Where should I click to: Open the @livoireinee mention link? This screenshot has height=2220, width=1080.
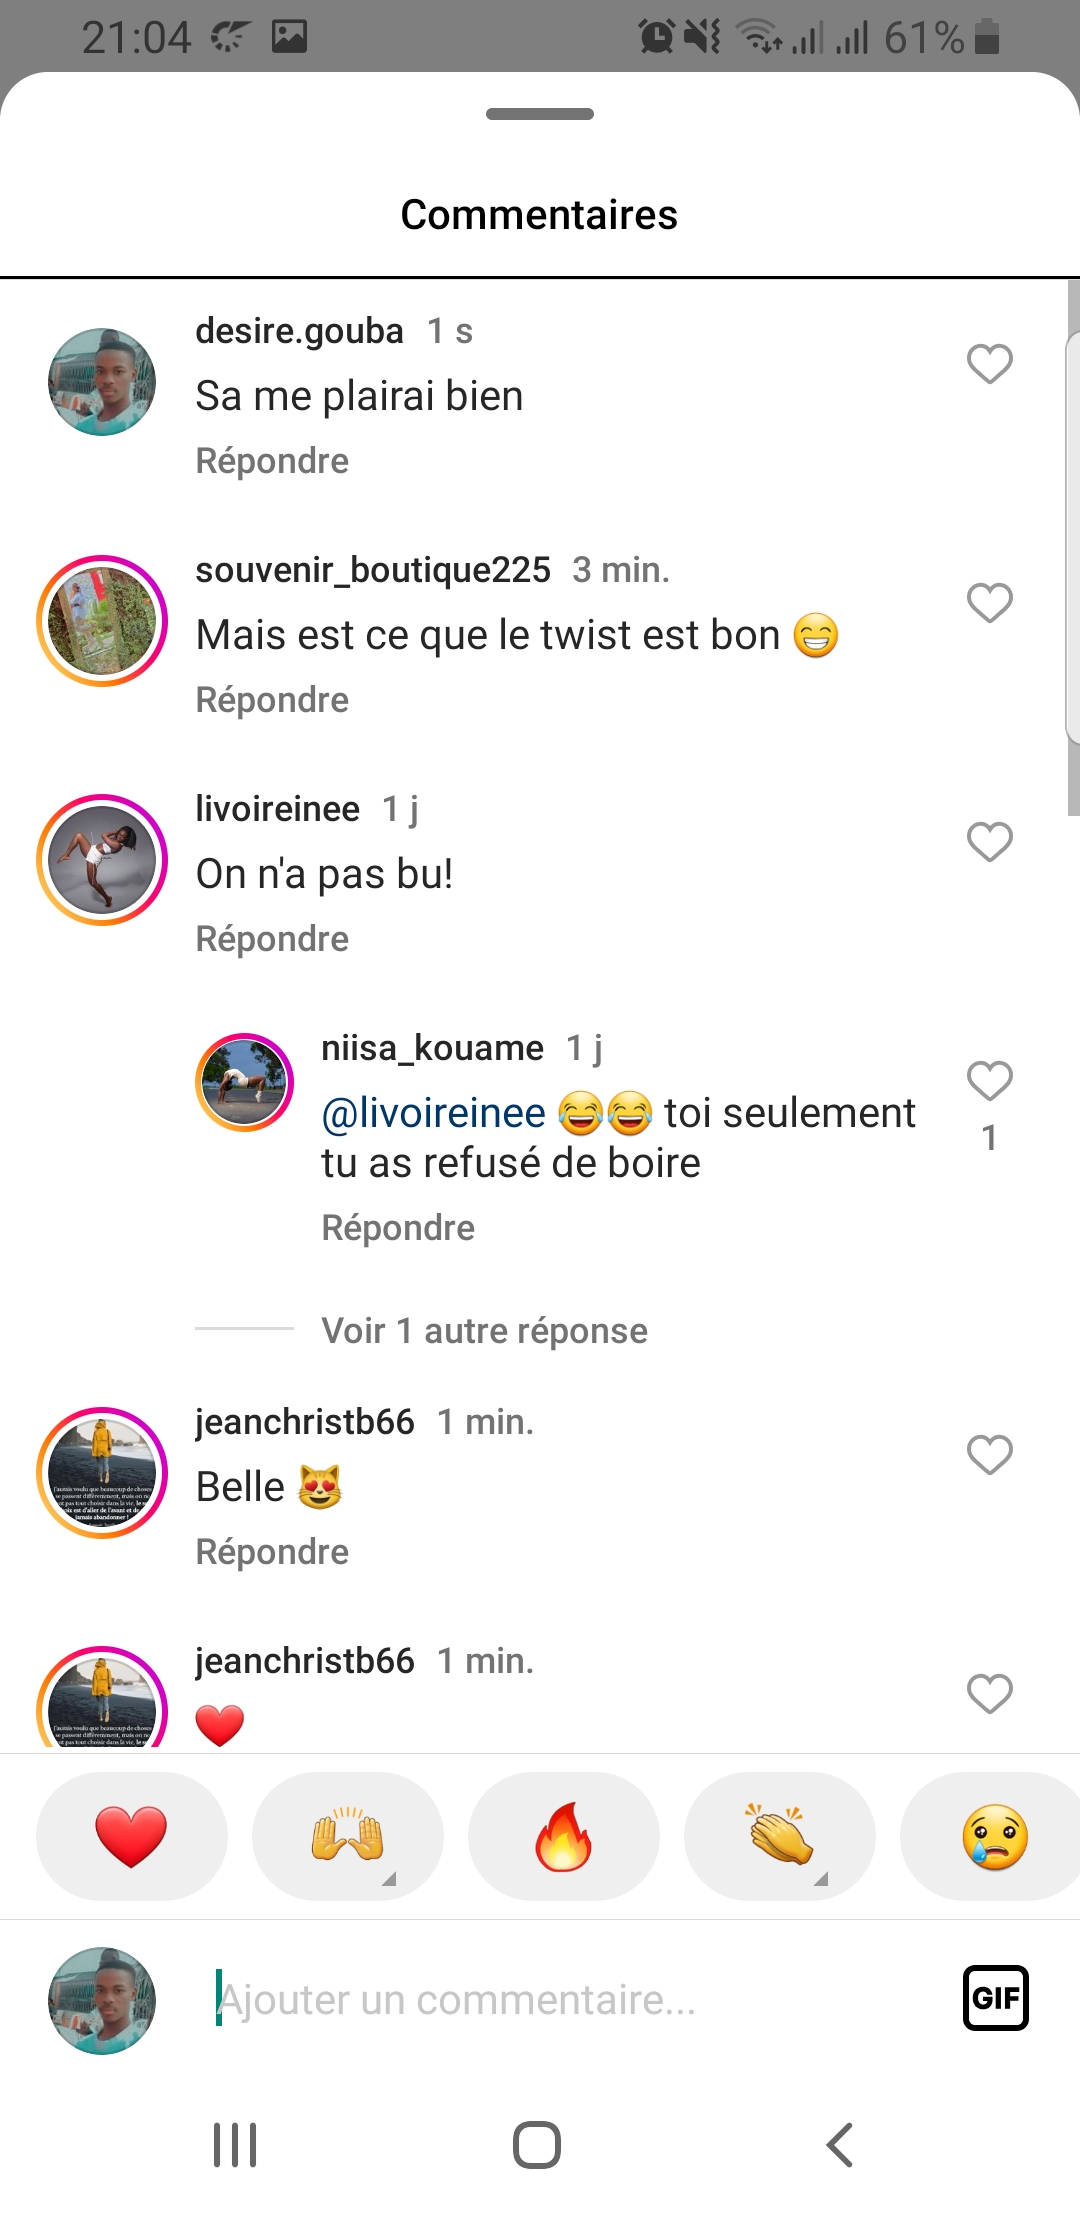433,1113
